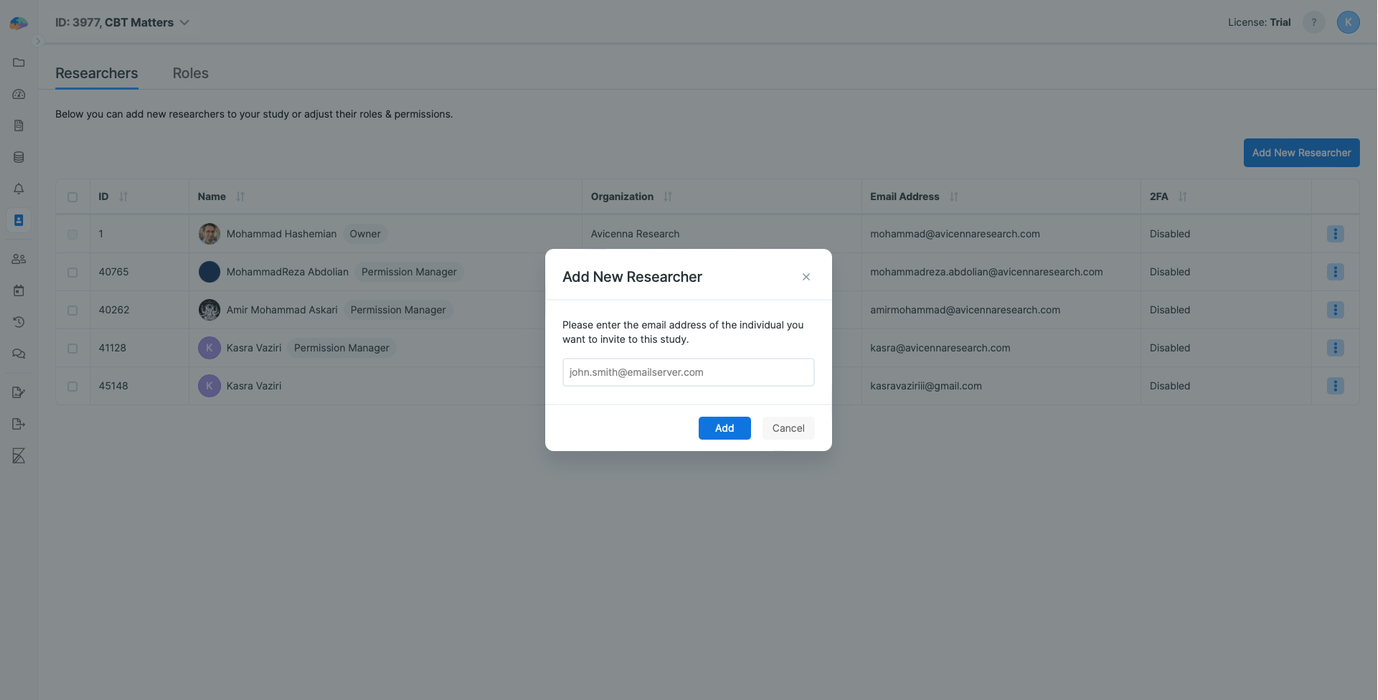Open the history clock icon in sidebar
The width and height of the screenshot is (1378, 700).
point(18,322)
